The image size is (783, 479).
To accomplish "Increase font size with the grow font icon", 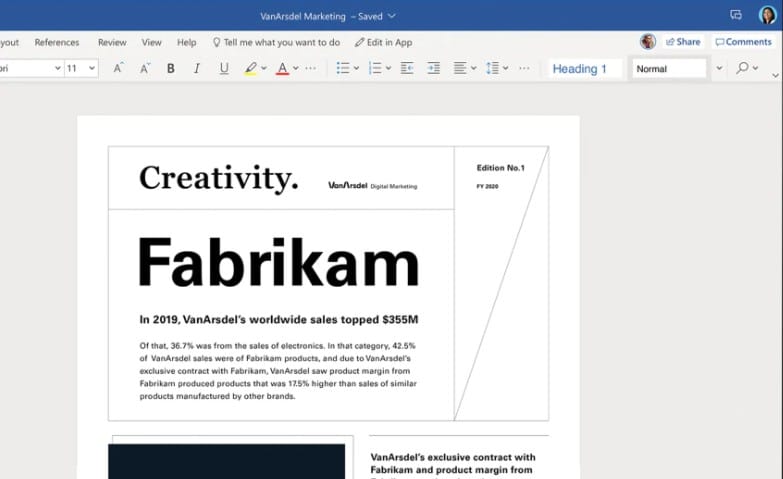I will pyautogui.click(x=118, y=68).
